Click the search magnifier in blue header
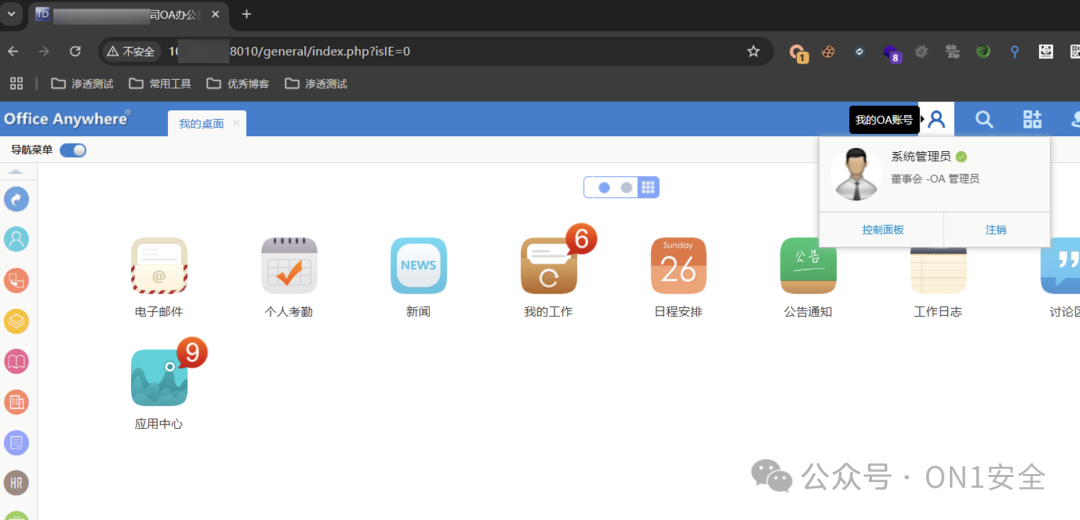Viewport: 1080px width, 520px height. 984,119
